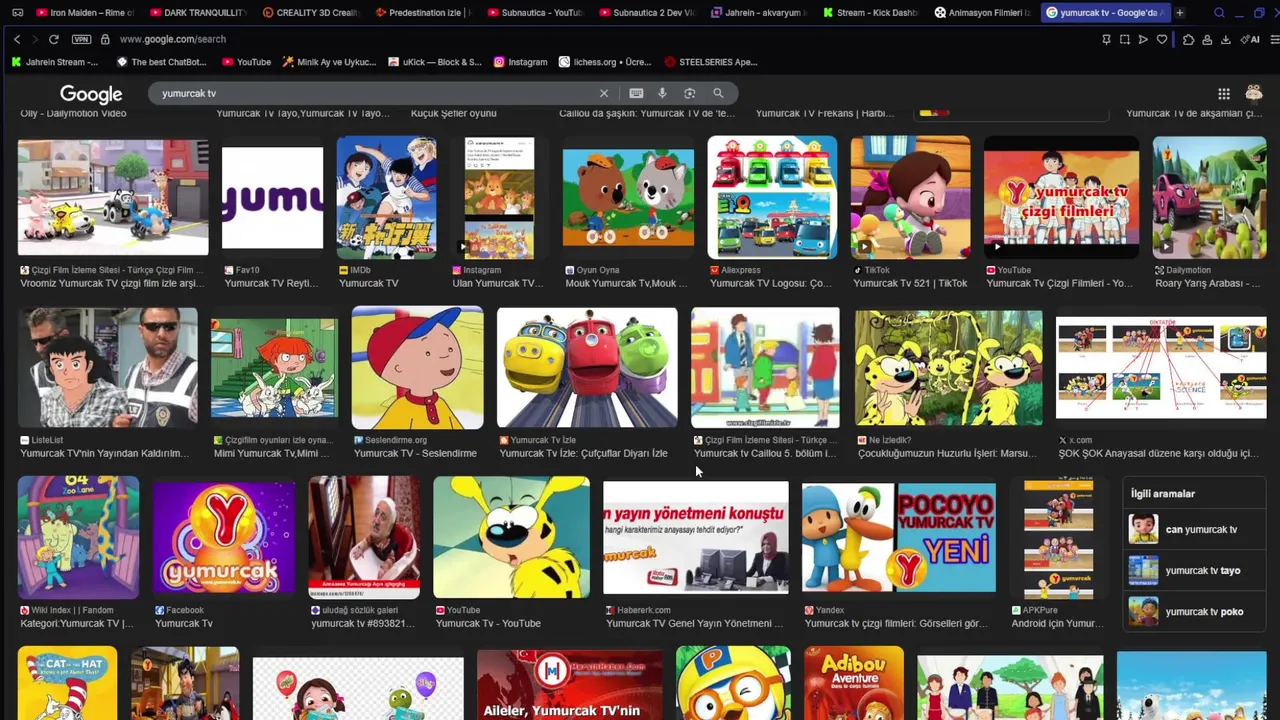Open the Mimi Yumurcak TV rabbit image
Screen dimensions: 1280x720
[274, 367]
